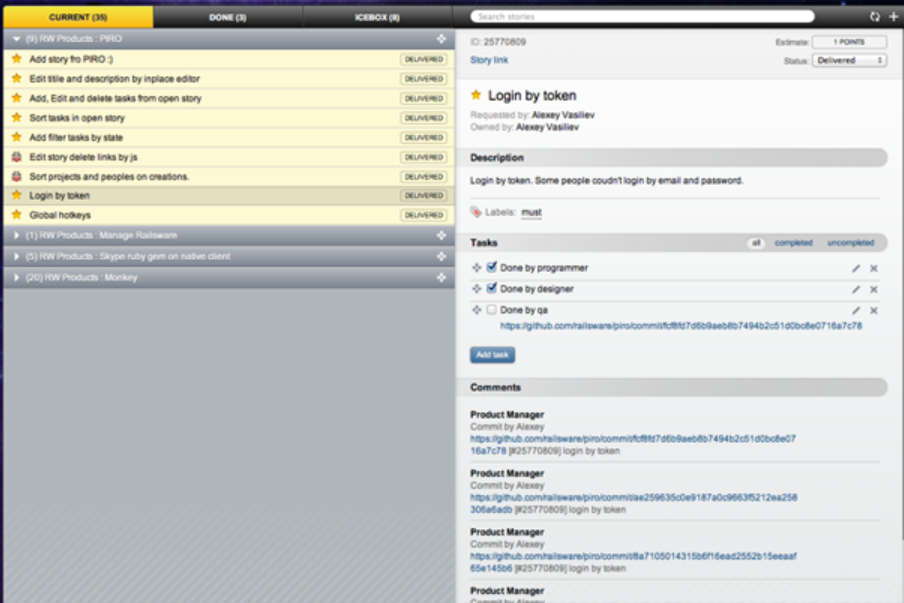This screenshot has height=603, width=904.
Task: Click bug icon of 'Sort projects and peoples' story
Action: [x=17, y=176]
